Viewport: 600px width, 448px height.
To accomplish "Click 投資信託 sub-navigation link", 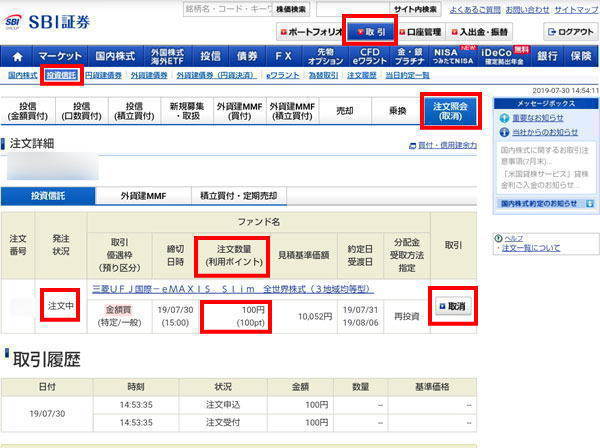I will pos(63,75).
